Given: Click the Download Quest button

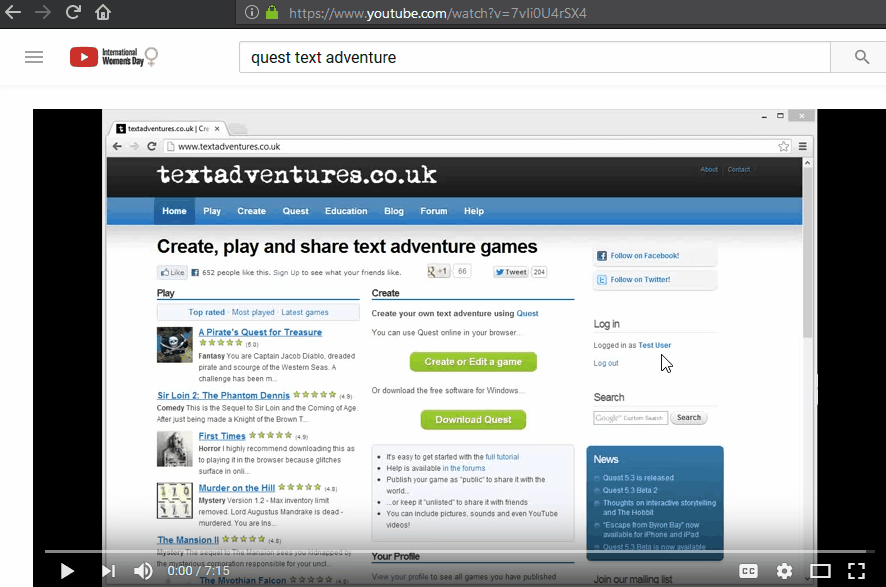Looking at the screenshot, I should pyautogui.click(x=473, y=420).
